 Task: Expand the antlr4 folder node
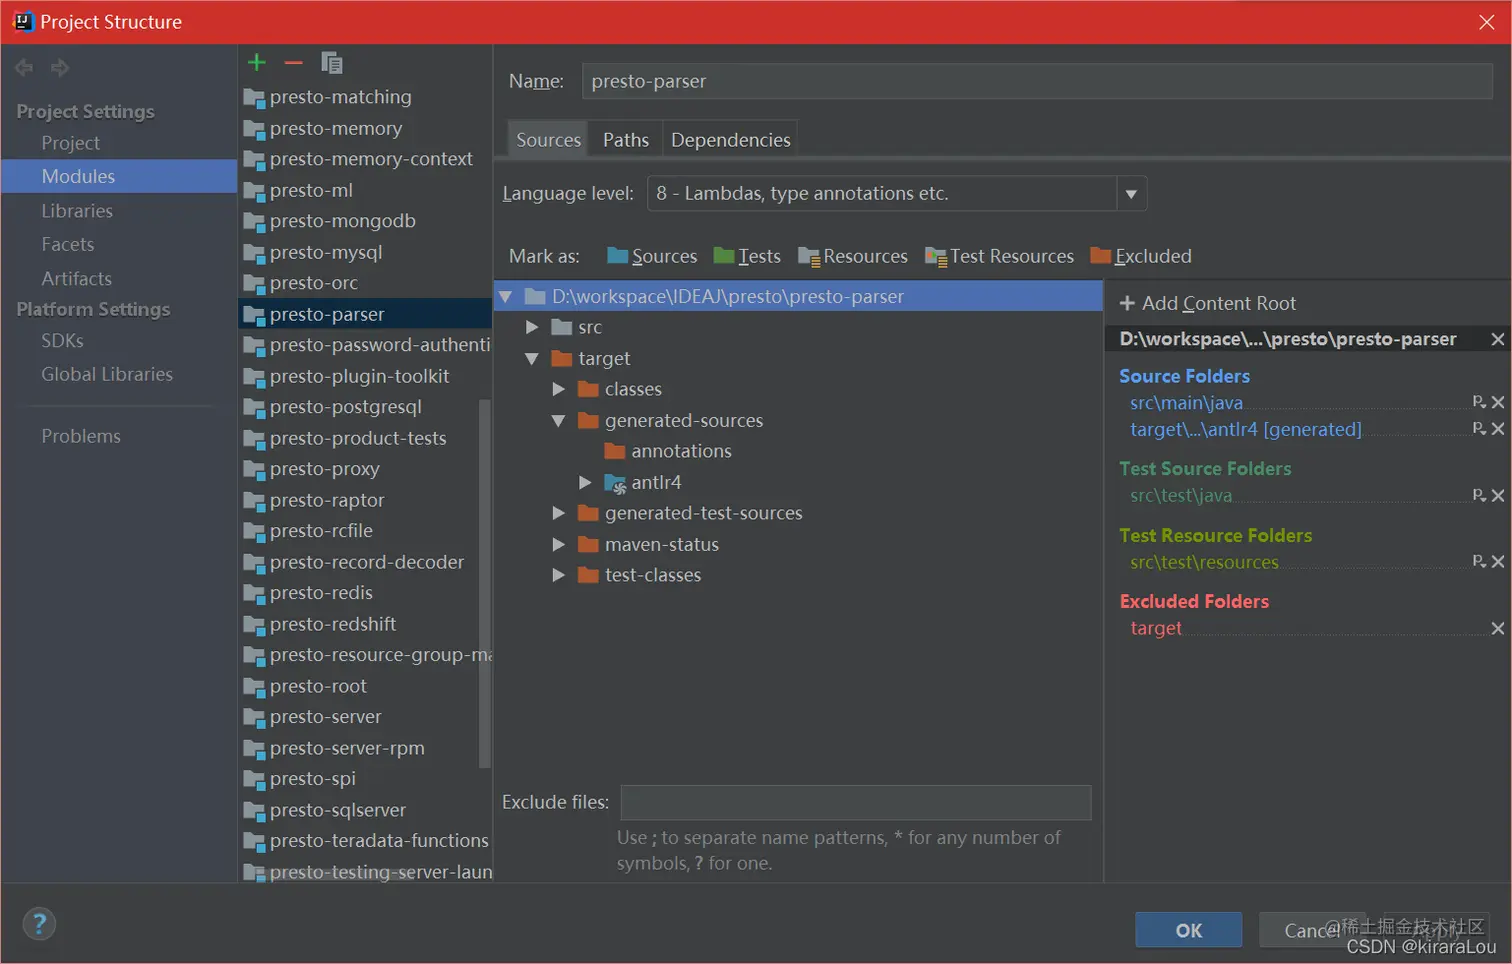point(586,482)
